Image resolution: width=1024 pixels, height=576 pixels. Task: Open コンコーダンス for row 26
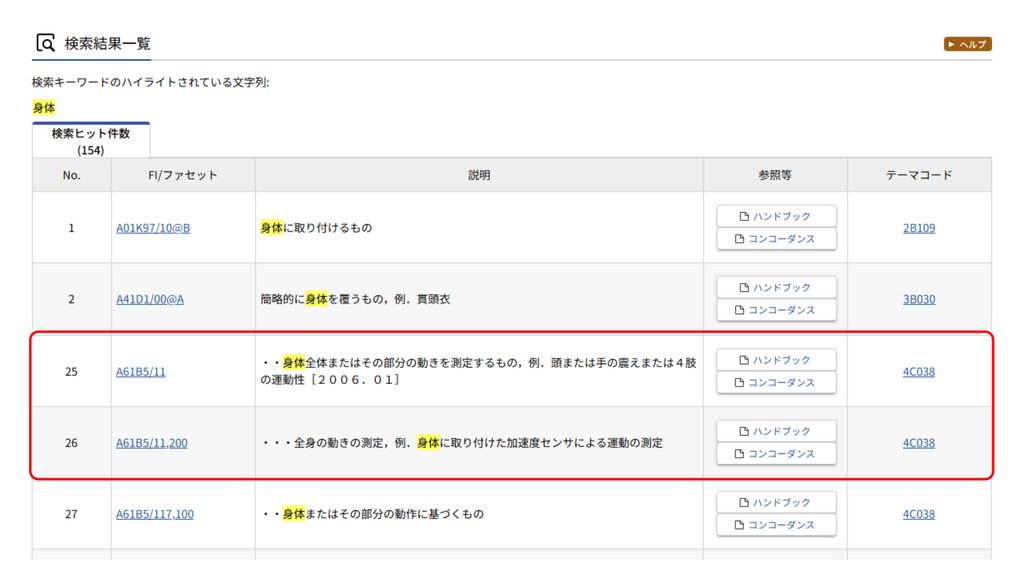pyautogui.click(x=776, y=454)
